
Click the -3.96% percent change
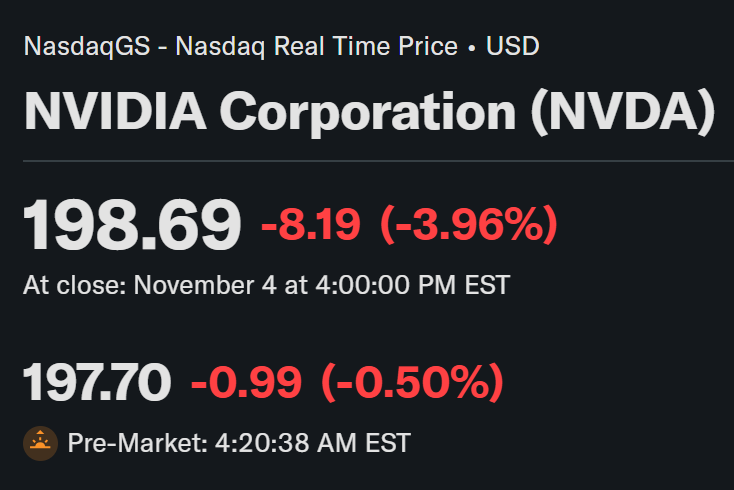[x=468, y=226]
